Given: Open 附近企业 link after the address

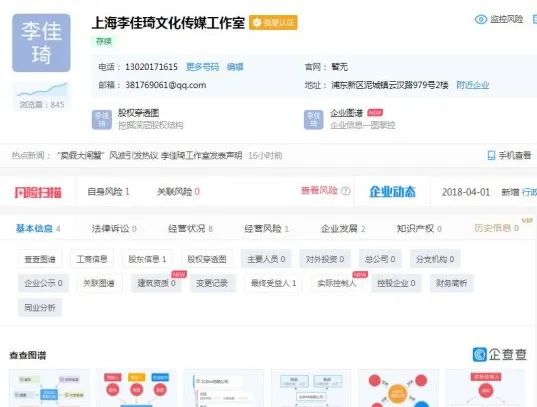Looking at the screenshot, I should point(473,85).
